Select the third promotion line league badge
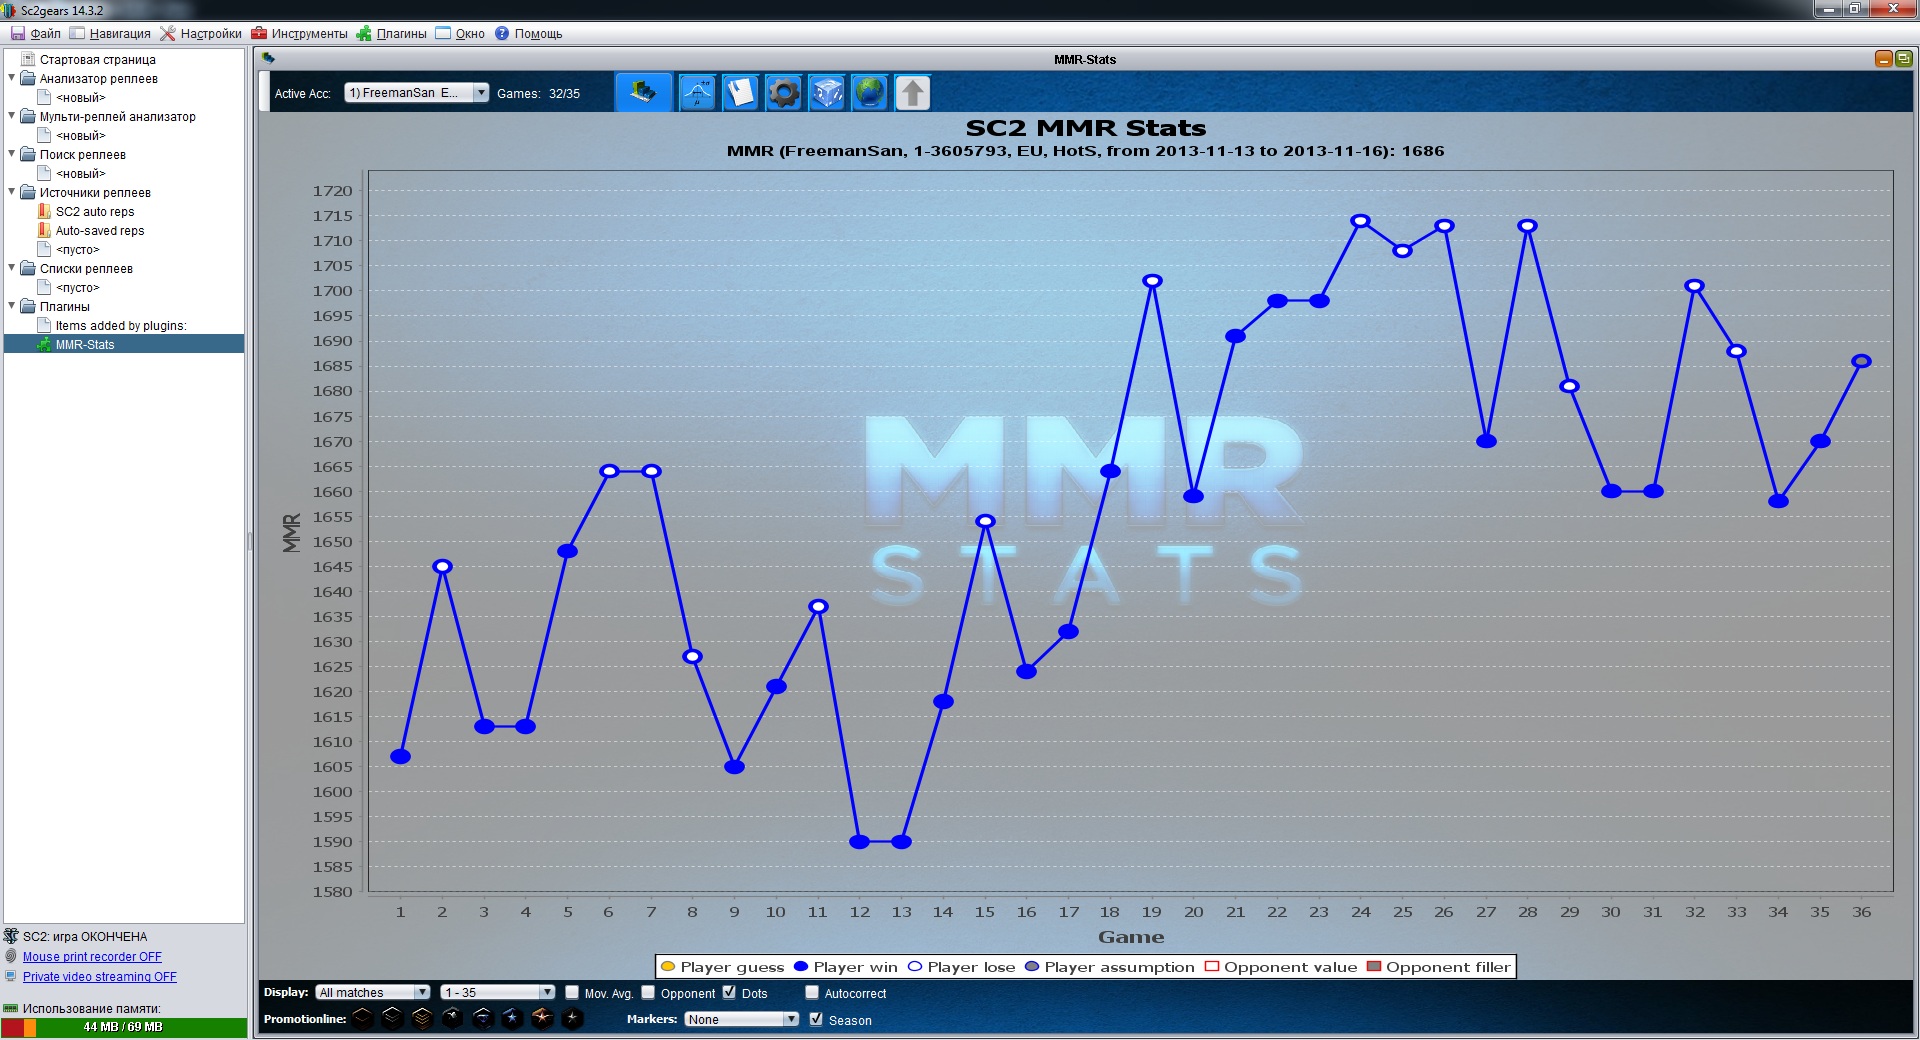This screenshot has height=1040, width=1920. coord(423,1018)
